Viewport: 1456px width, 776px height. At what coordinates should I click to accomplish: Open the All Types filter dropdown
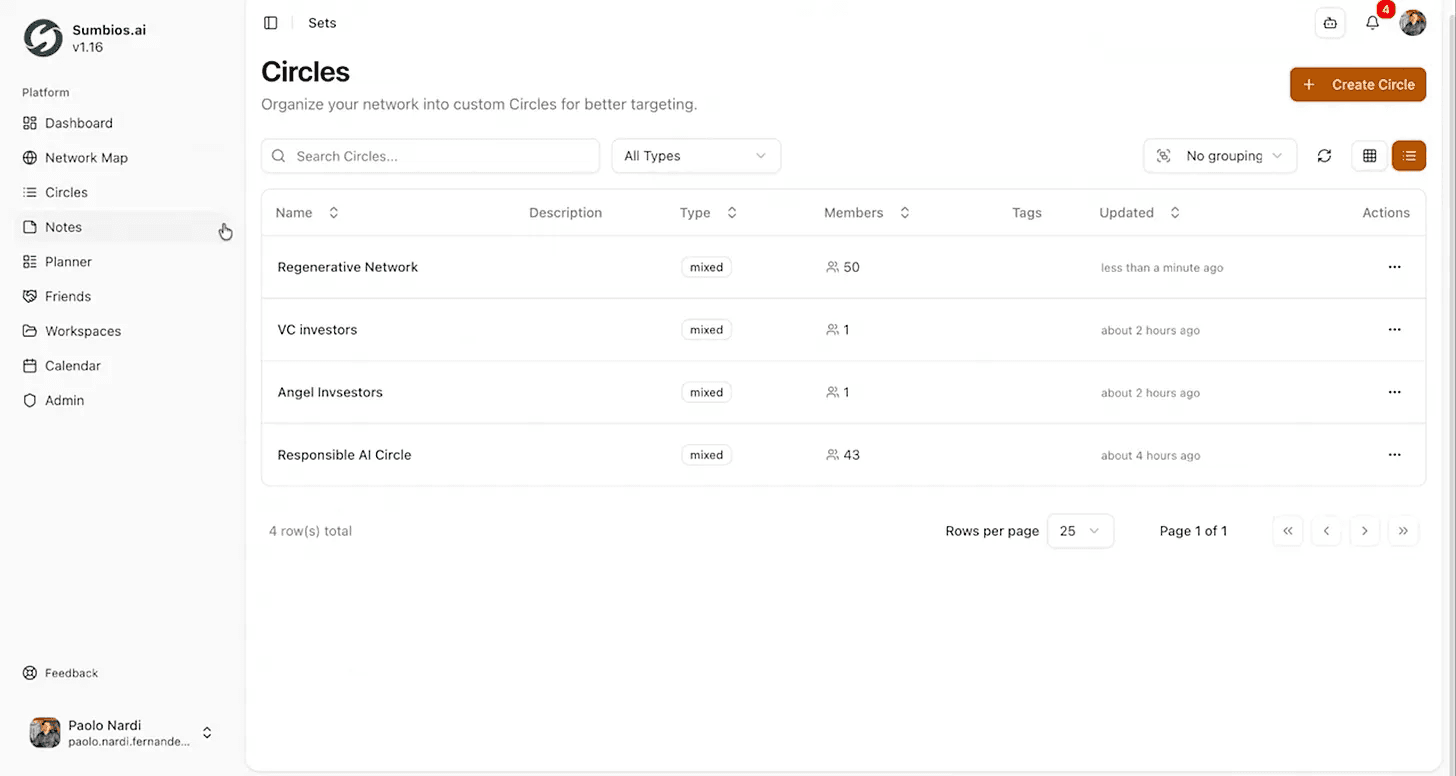[696, 156]
